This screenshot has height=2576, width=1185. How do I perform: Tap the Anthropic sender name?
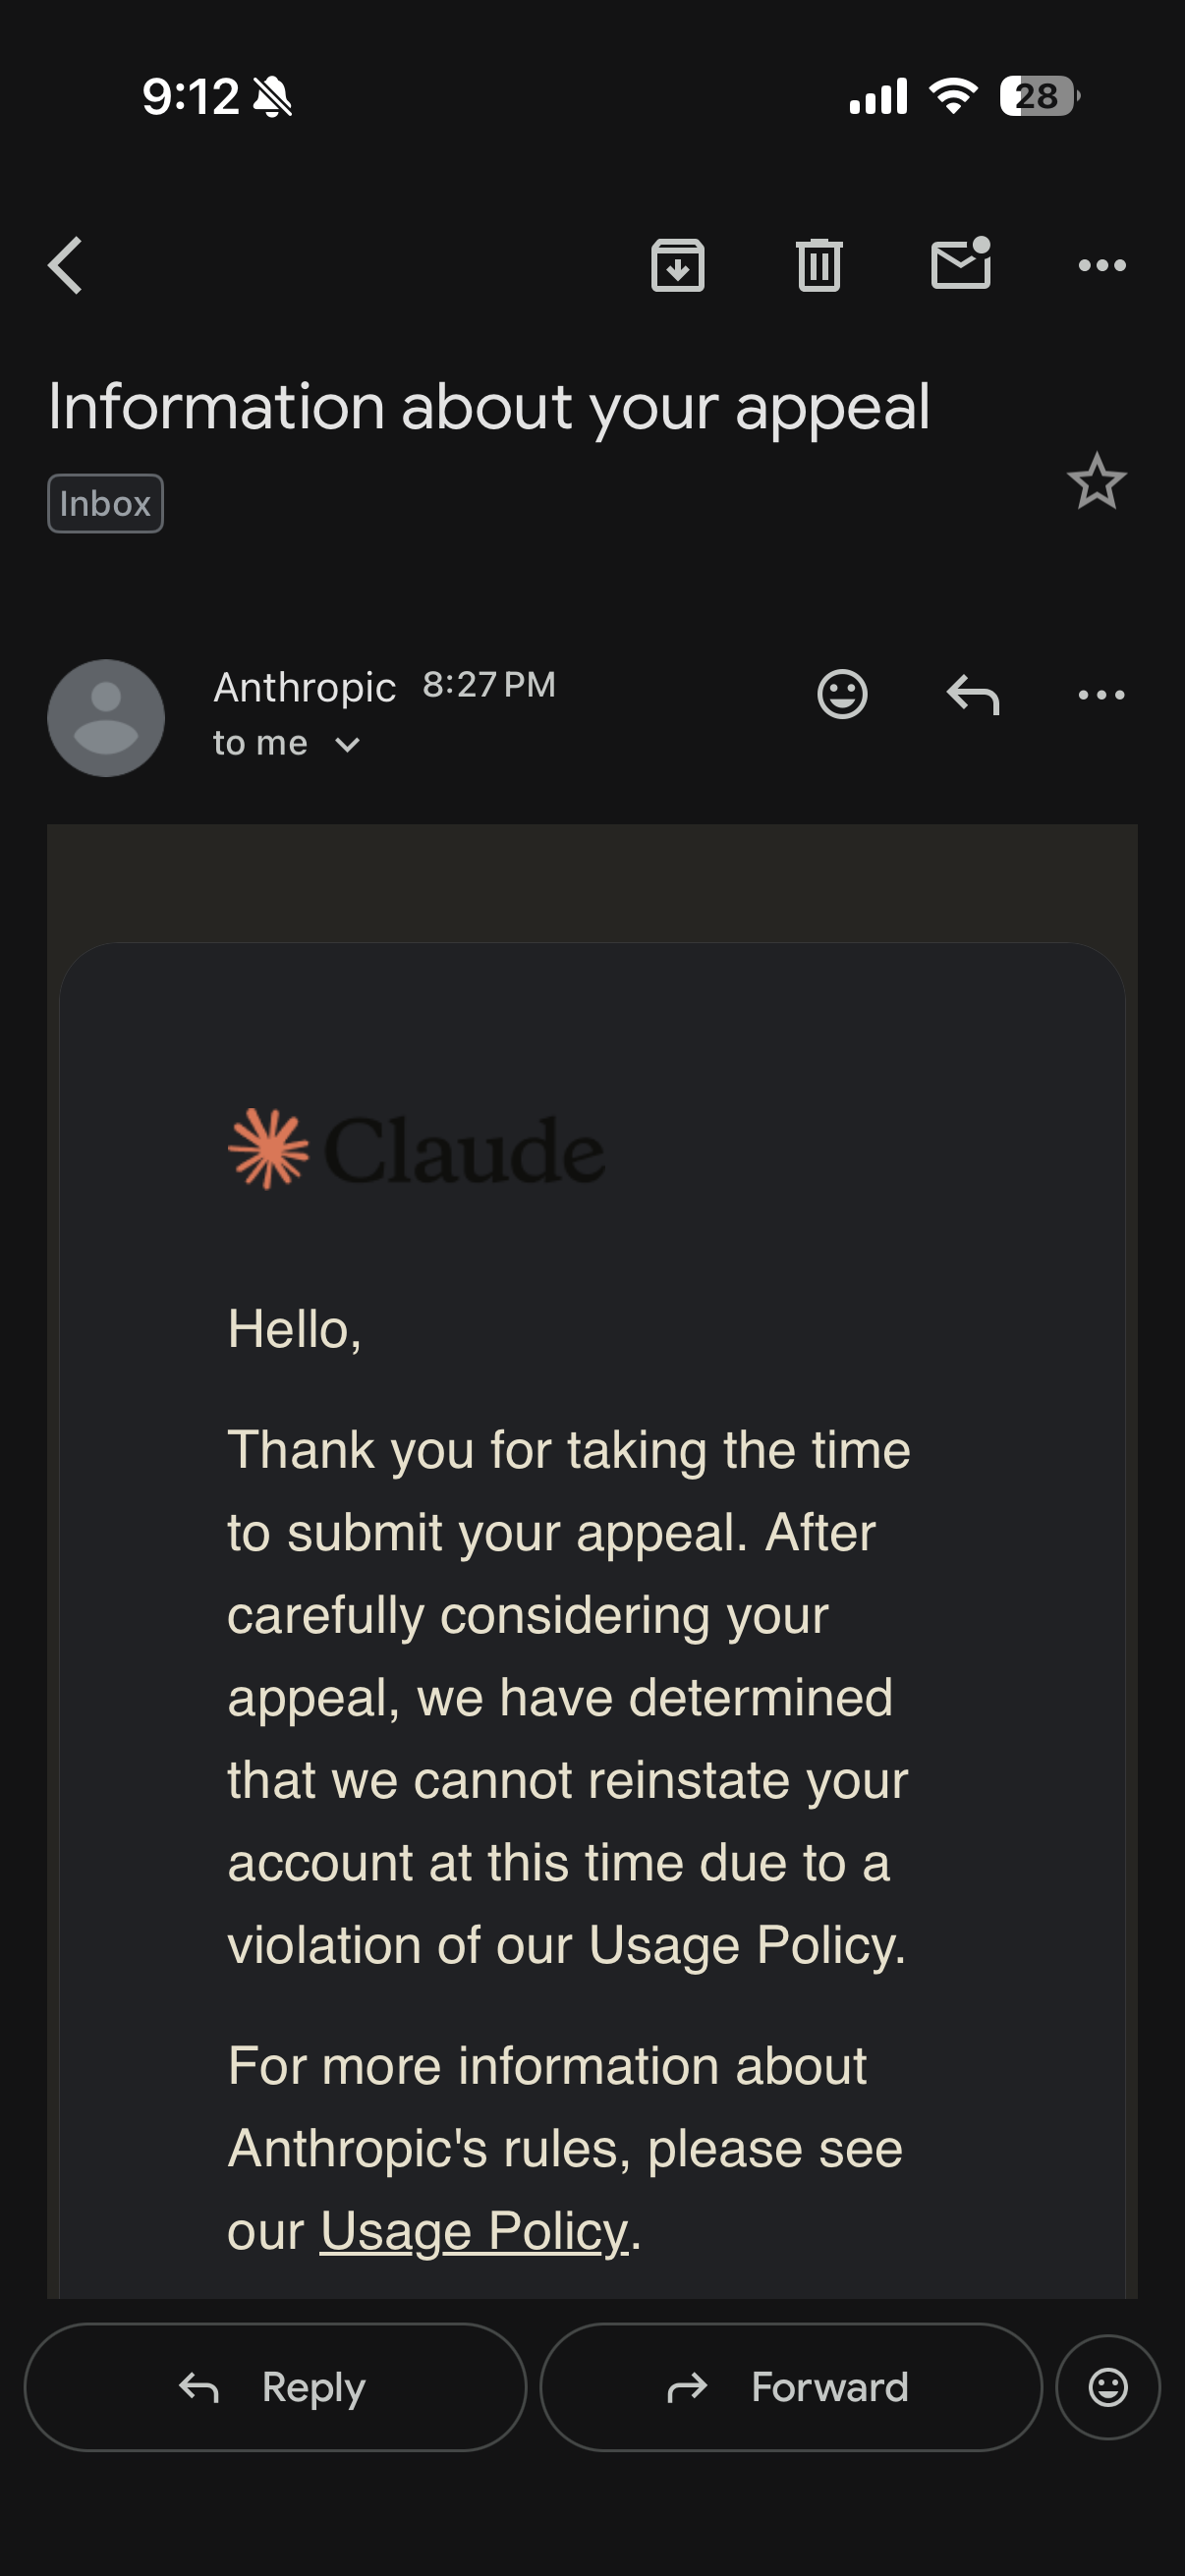pyautogui.click(x=305, y=687)
